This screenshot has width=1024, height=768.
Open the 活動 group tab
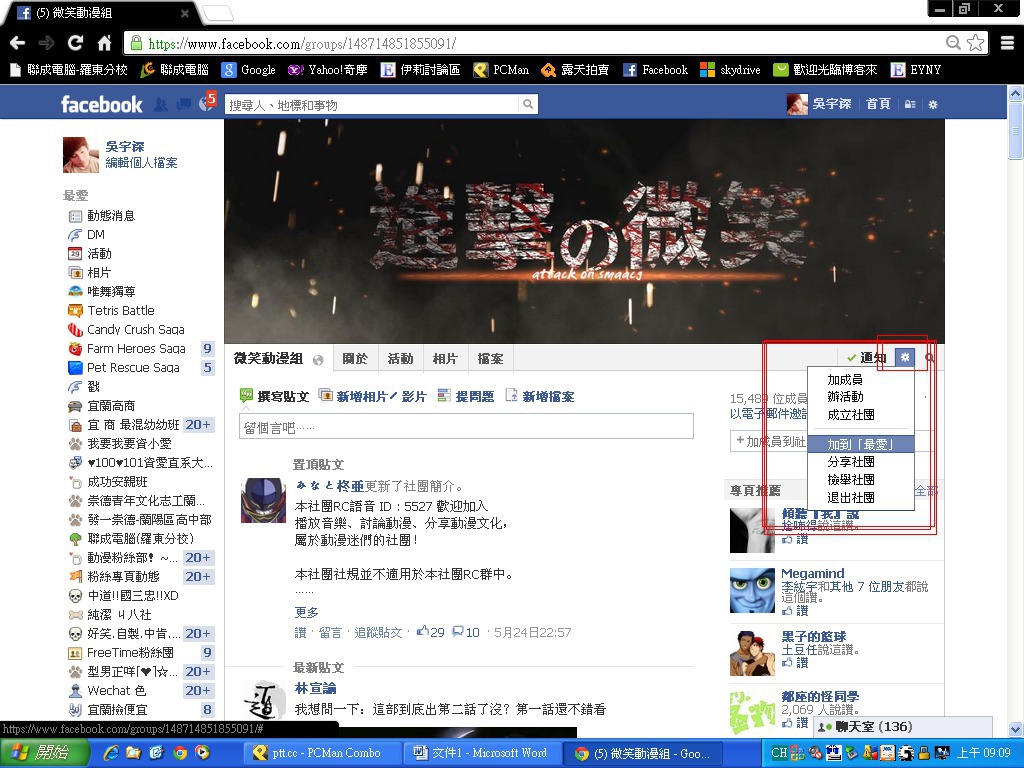pos(400,359)
